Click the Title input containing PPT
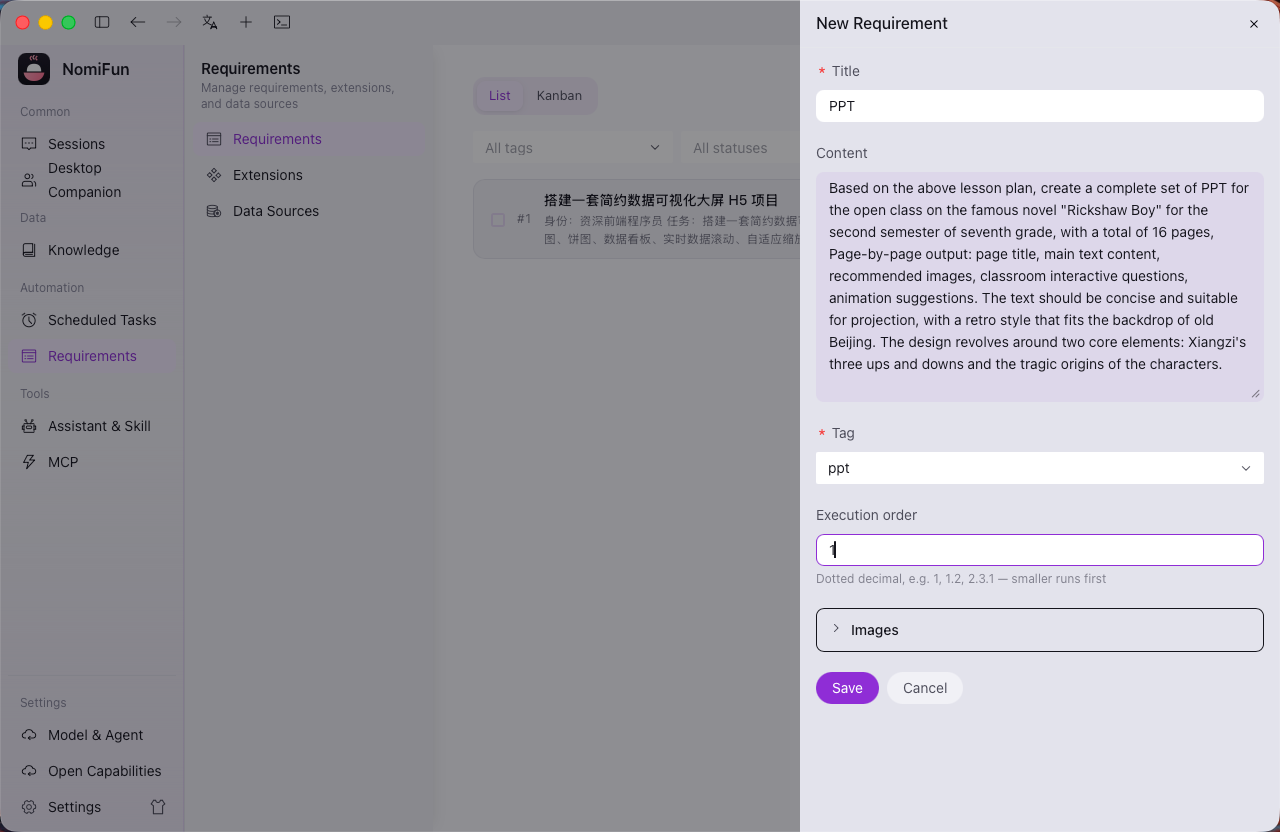1280x832 pixels. 1040,106
